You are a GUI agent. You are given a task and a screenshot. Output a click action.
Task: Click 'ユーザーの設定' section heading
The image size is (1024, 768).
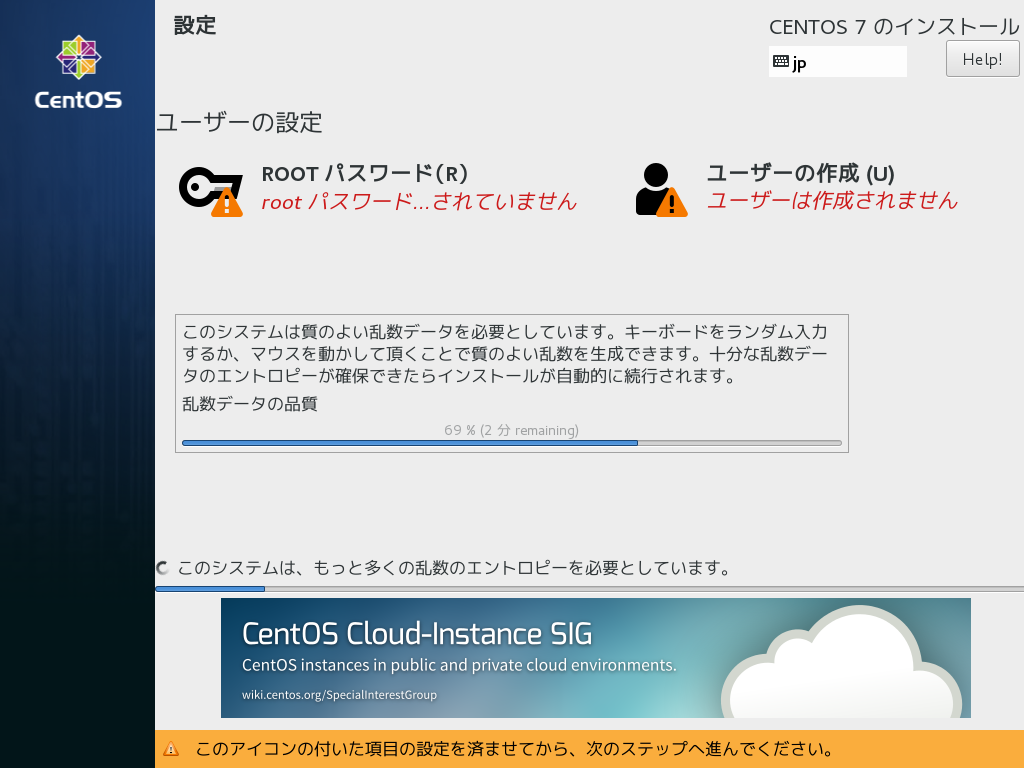click(x=239, y=122)
